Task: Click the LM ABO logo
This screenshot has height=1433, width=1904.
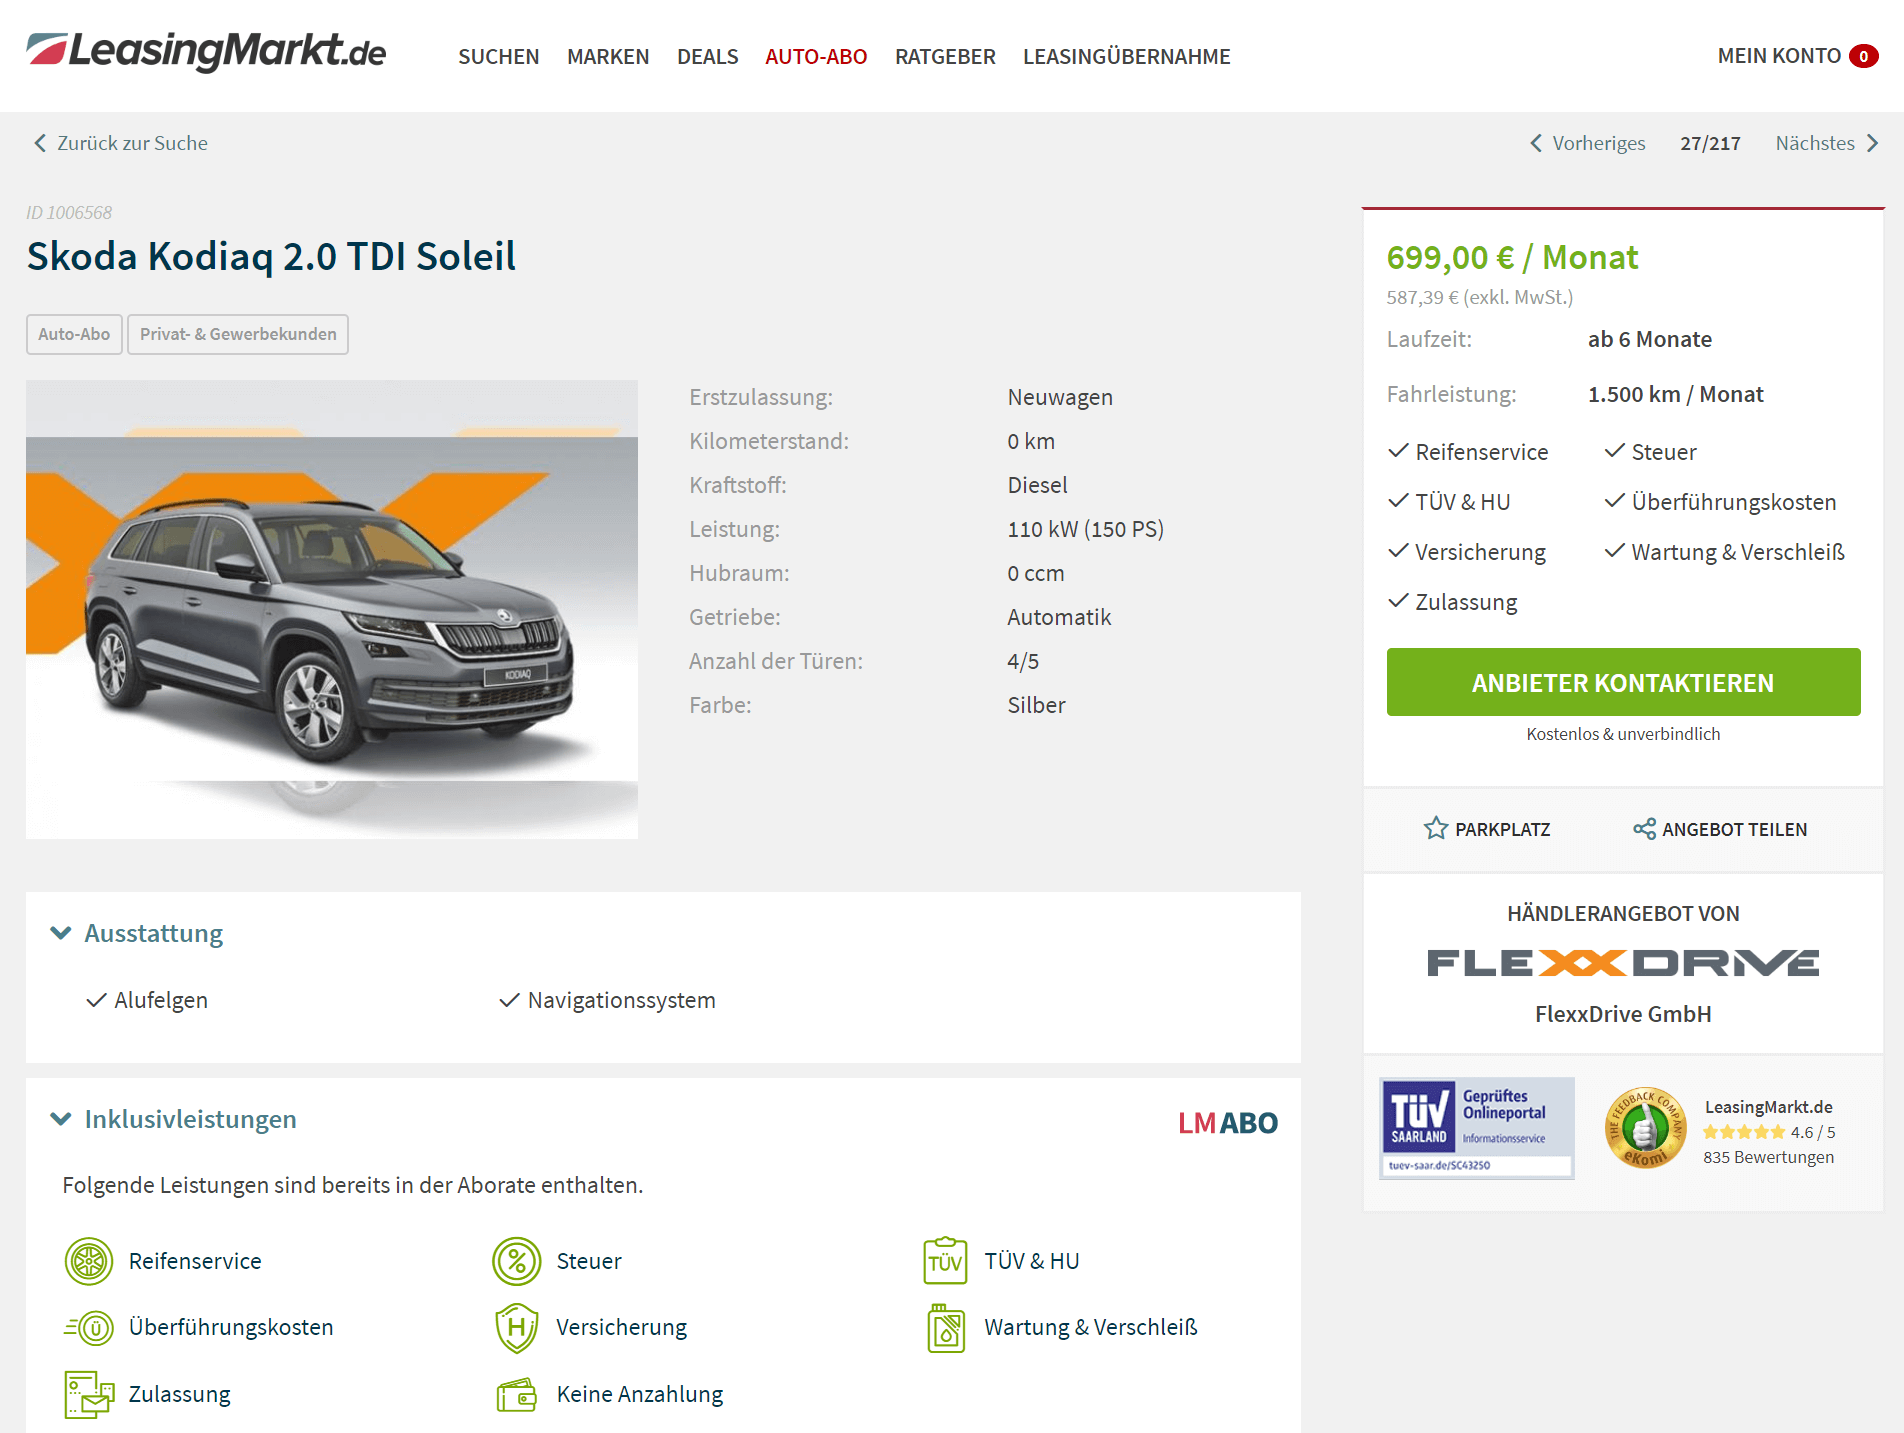Action: [x=1227, y=1123]
